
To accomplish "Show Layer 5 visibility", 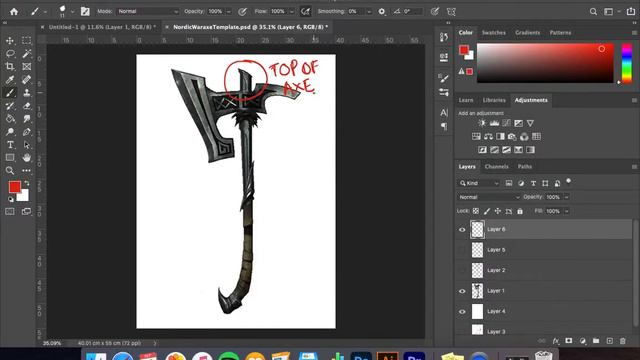I will coord(462,250).
